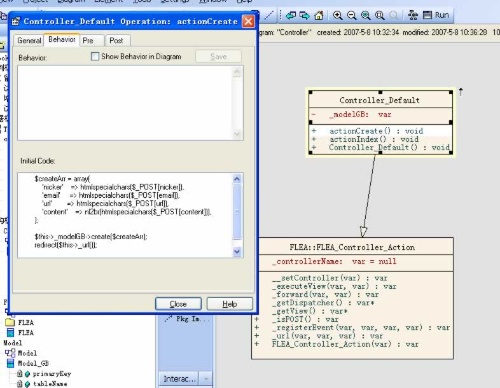Viewport: 500px width, 388px height.
Task: Select the diagonal line connector tool icon
Action: (x=269, y=15)
